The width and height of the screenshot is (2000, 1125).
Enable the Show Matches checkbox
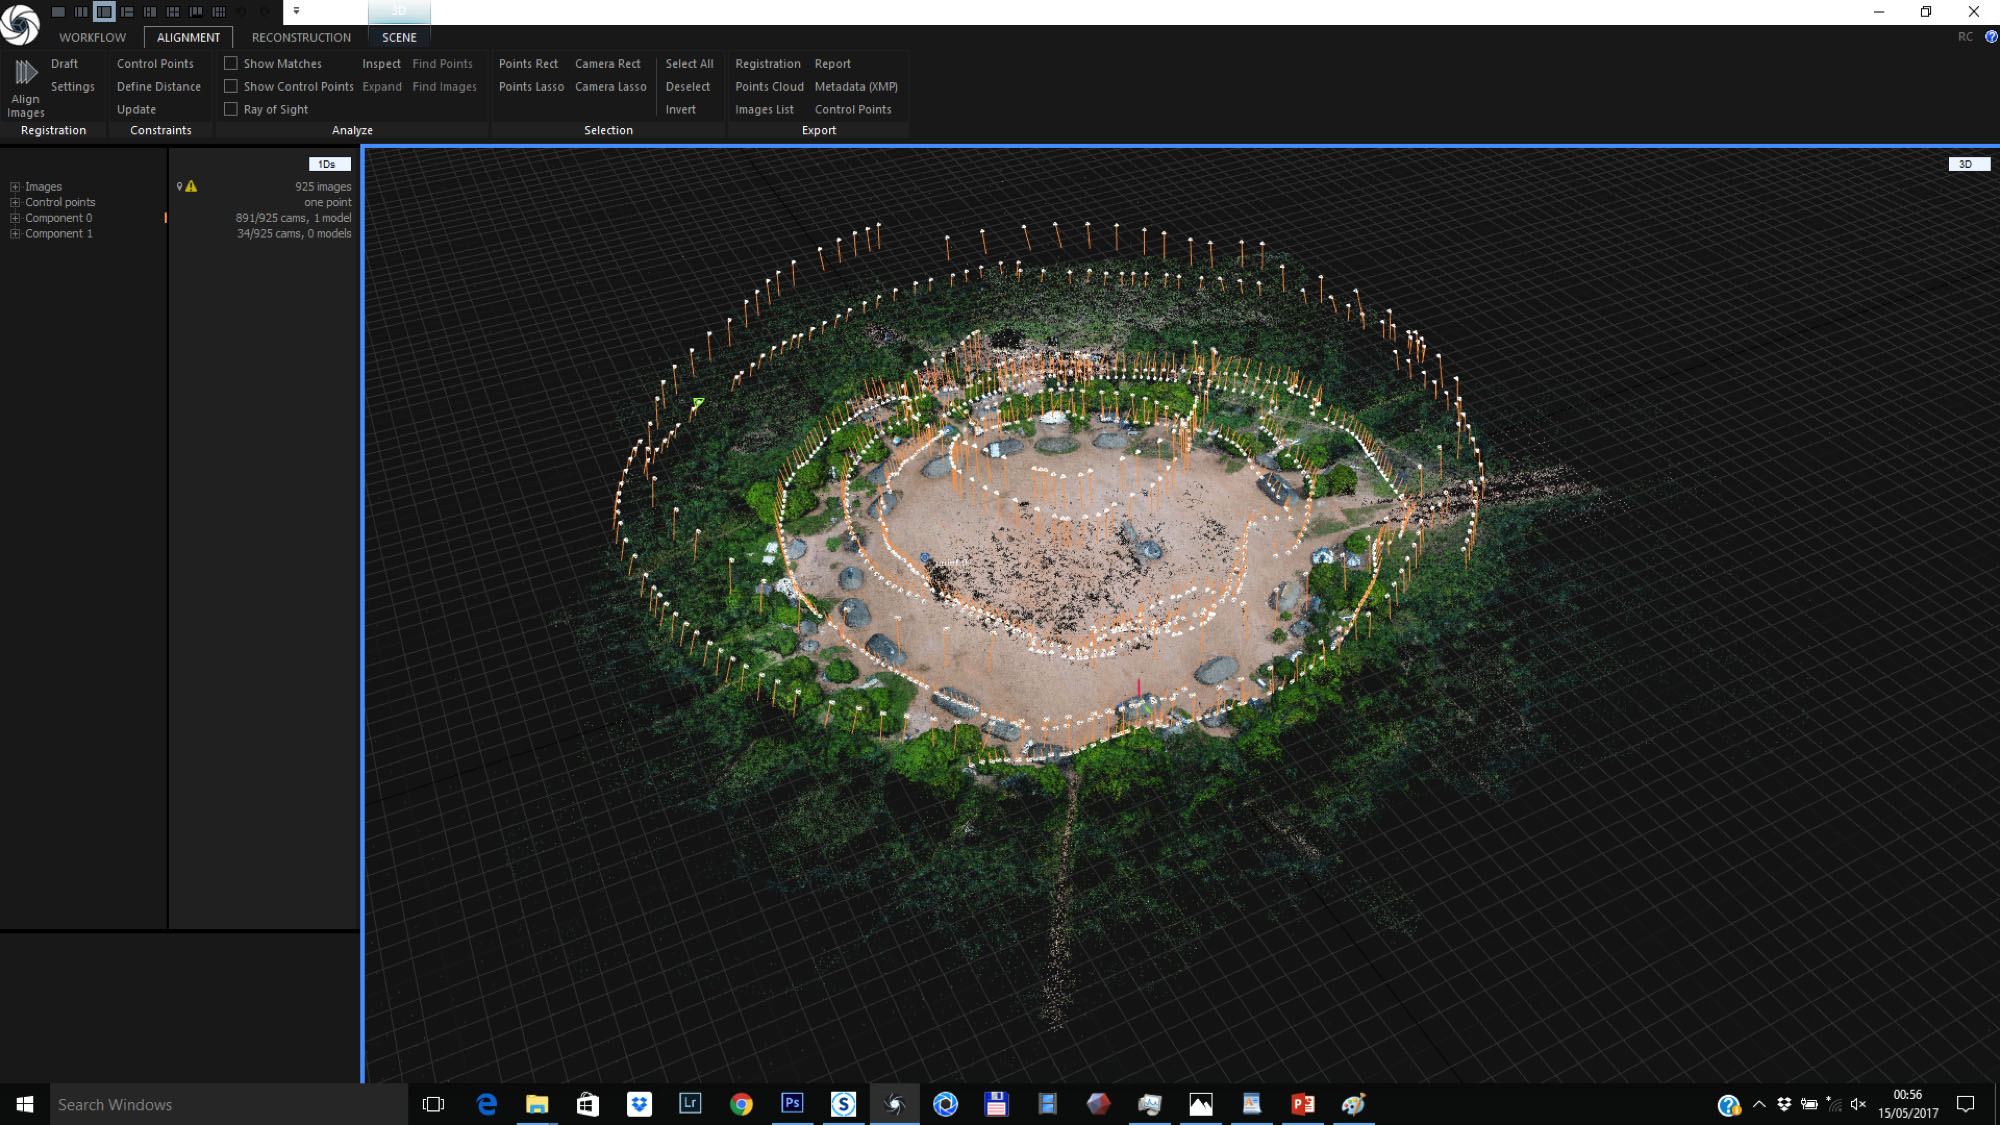[231, 63]
